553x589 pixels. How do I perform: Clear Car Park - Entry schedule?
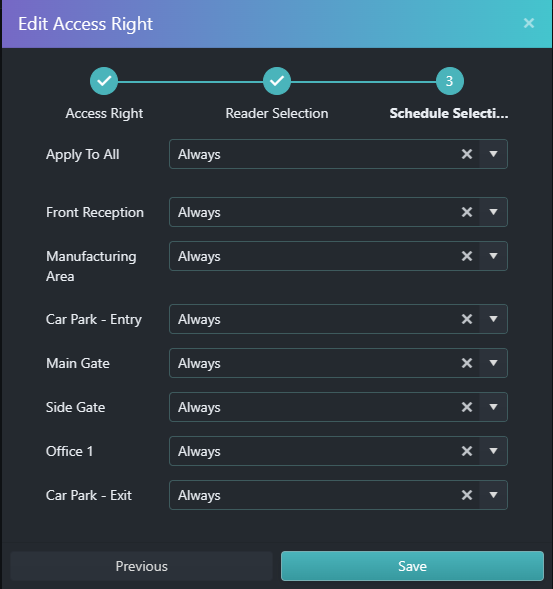tap(467, 319)
